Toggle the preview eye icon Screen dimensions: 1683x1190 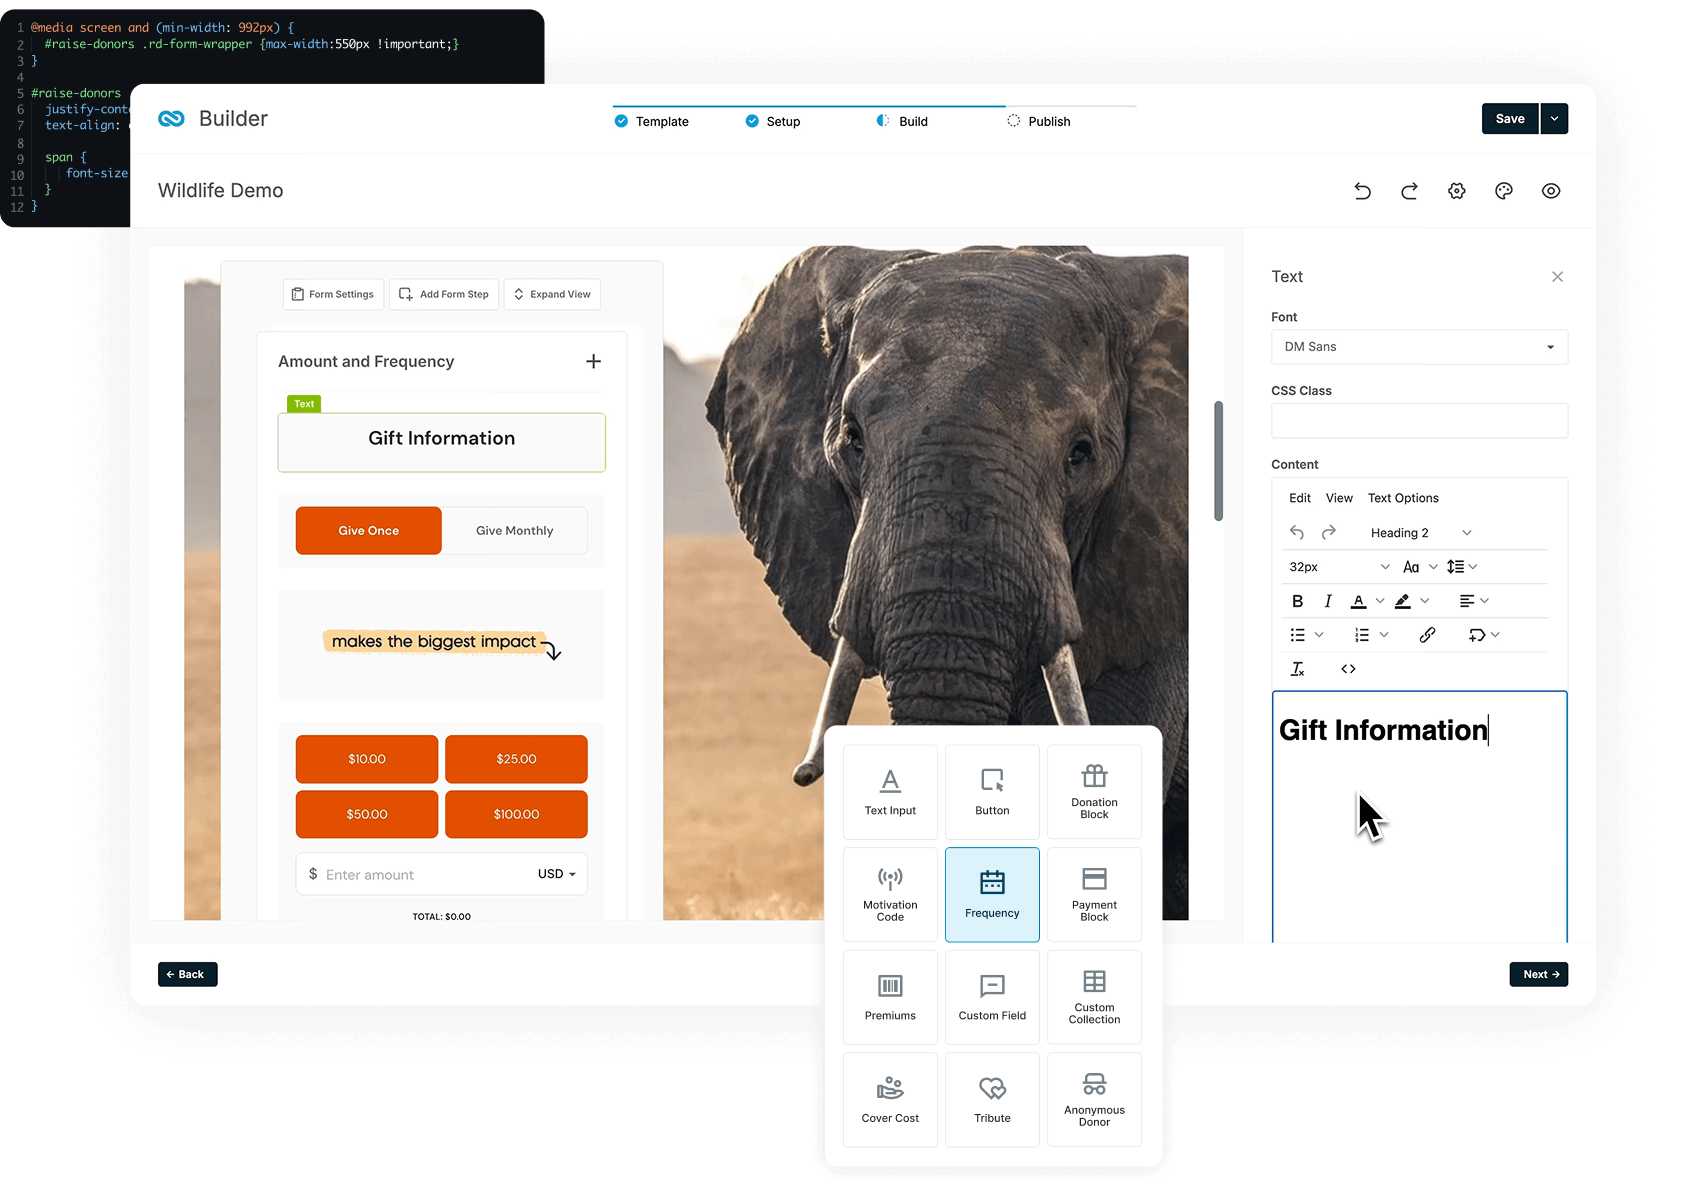(x=1550, y=191)
